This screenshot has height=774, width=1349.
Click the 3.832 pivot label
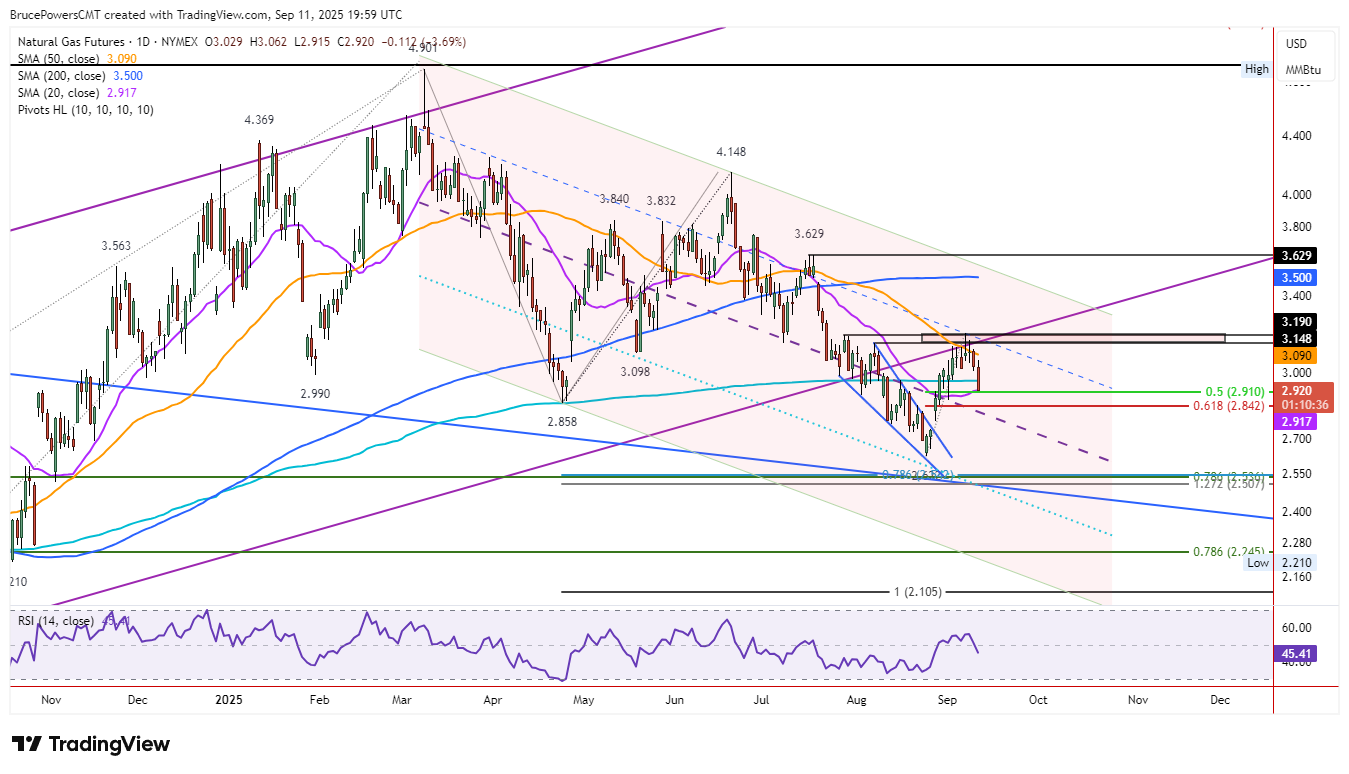(661, 200)
